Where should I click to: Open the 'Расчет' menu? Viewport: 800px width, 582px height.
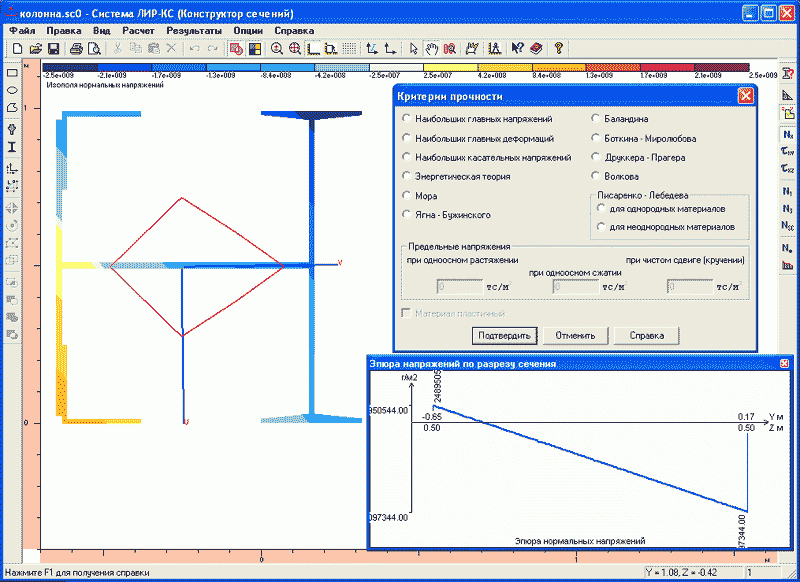click(138, 30)
